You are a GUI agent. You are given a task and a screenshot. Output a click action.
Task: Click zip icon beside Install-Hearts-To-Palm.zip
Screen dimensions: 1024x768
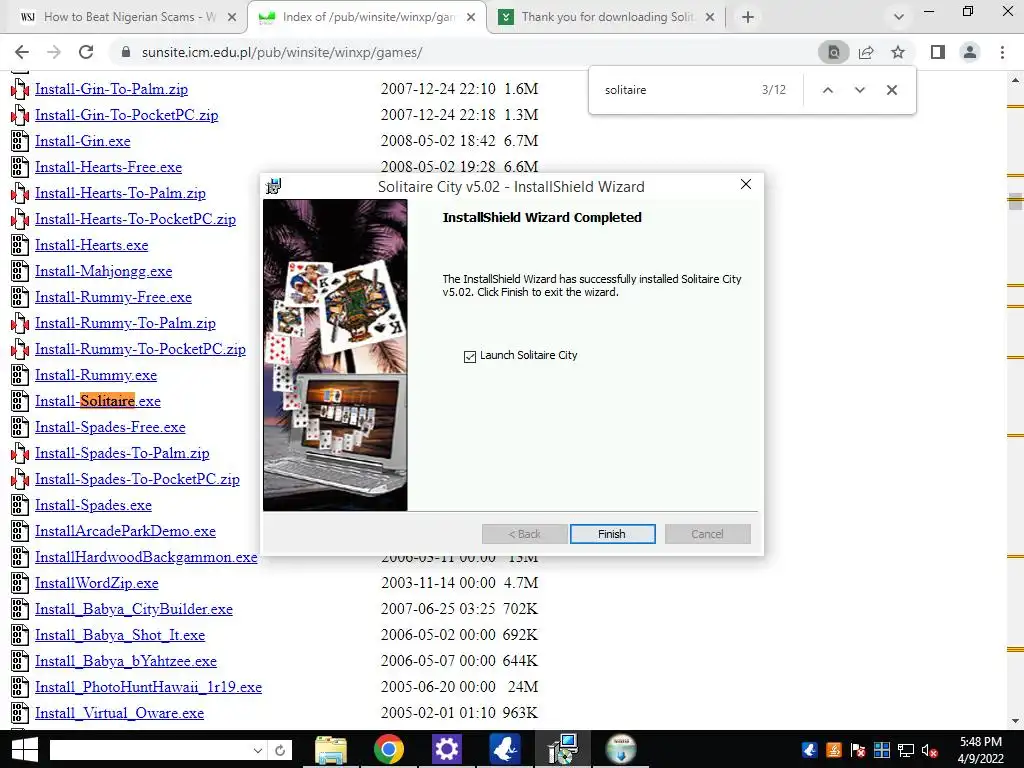20,193
